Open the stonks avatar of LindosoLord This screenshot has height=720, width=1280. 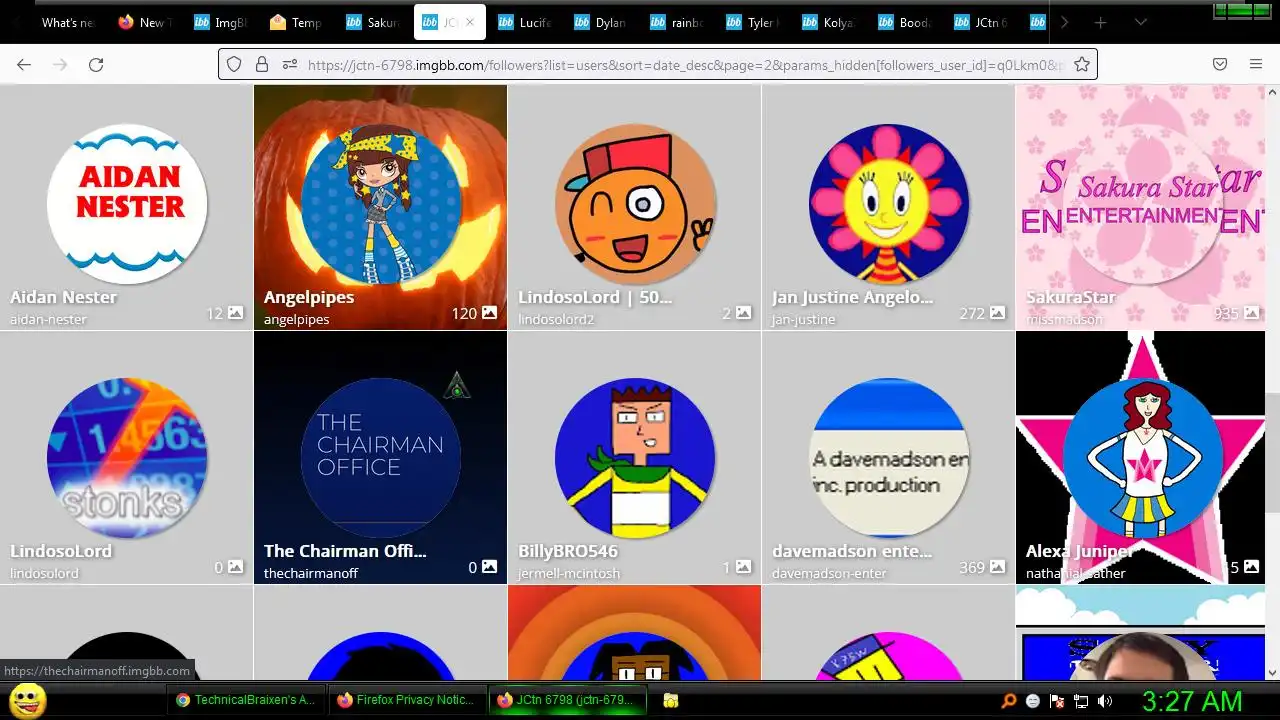point(127,458)
